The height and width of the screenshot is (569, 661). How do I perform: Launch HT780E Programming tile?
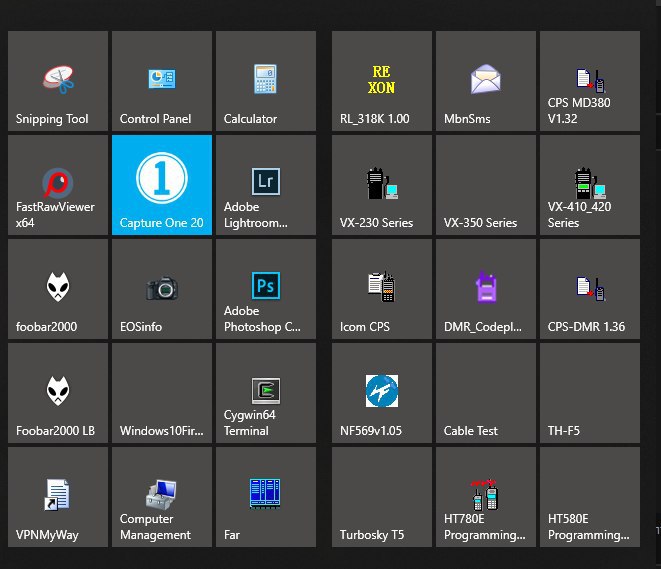click(486, 497)
